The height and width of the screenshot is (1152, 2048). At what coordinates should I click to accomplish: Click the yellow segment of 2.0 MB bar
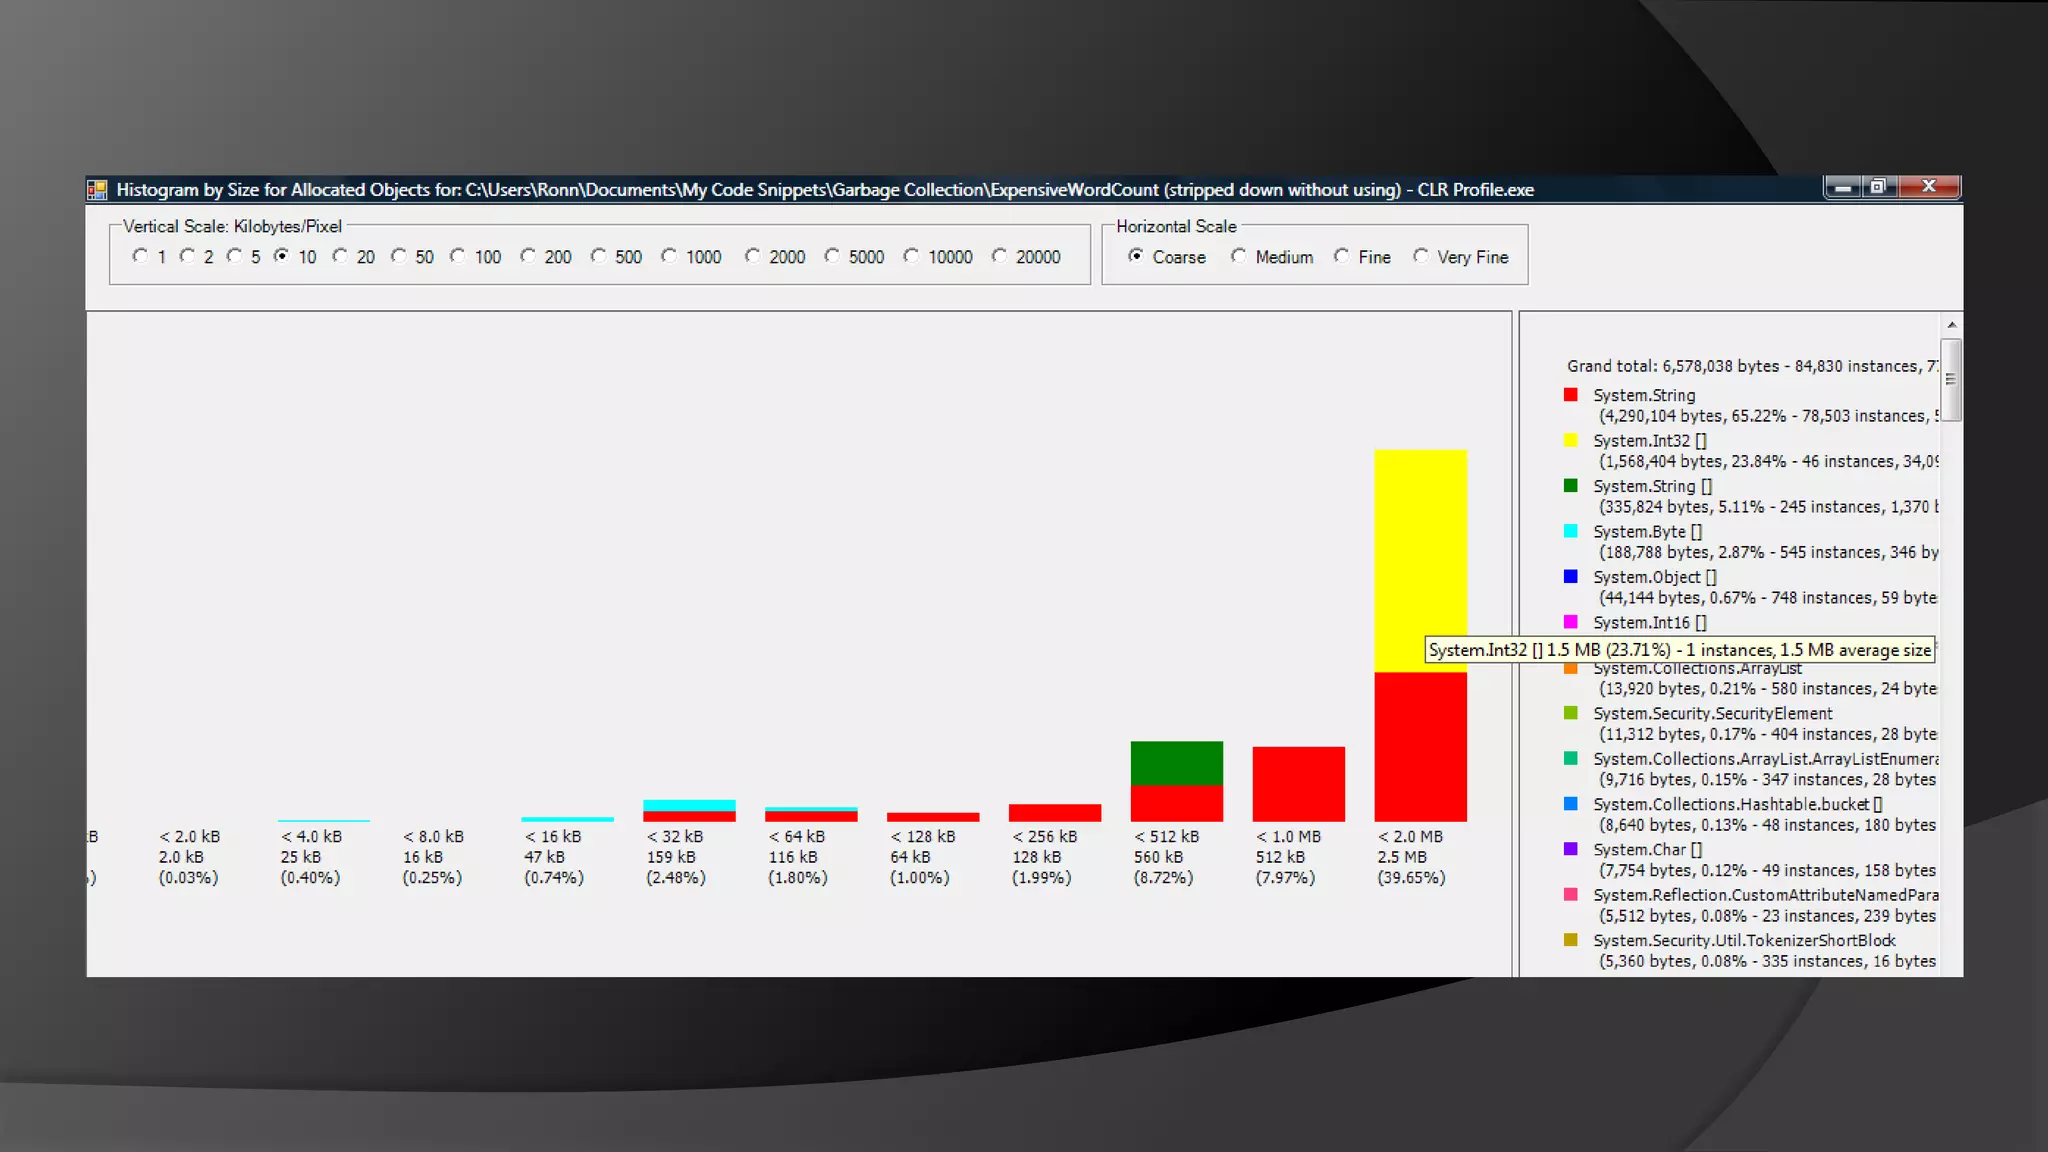point(1420,560)
